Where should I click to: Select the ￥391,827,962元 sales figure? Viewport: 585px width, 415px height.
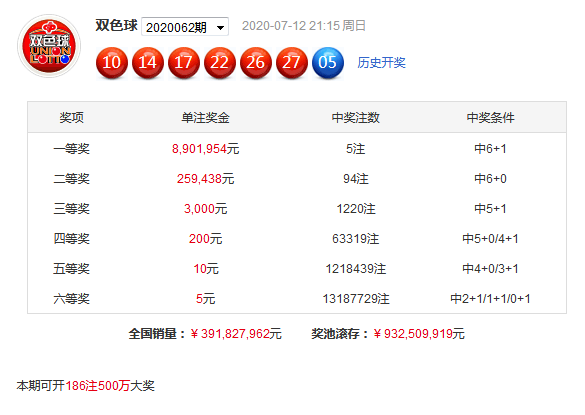click(x=236, y=333)
